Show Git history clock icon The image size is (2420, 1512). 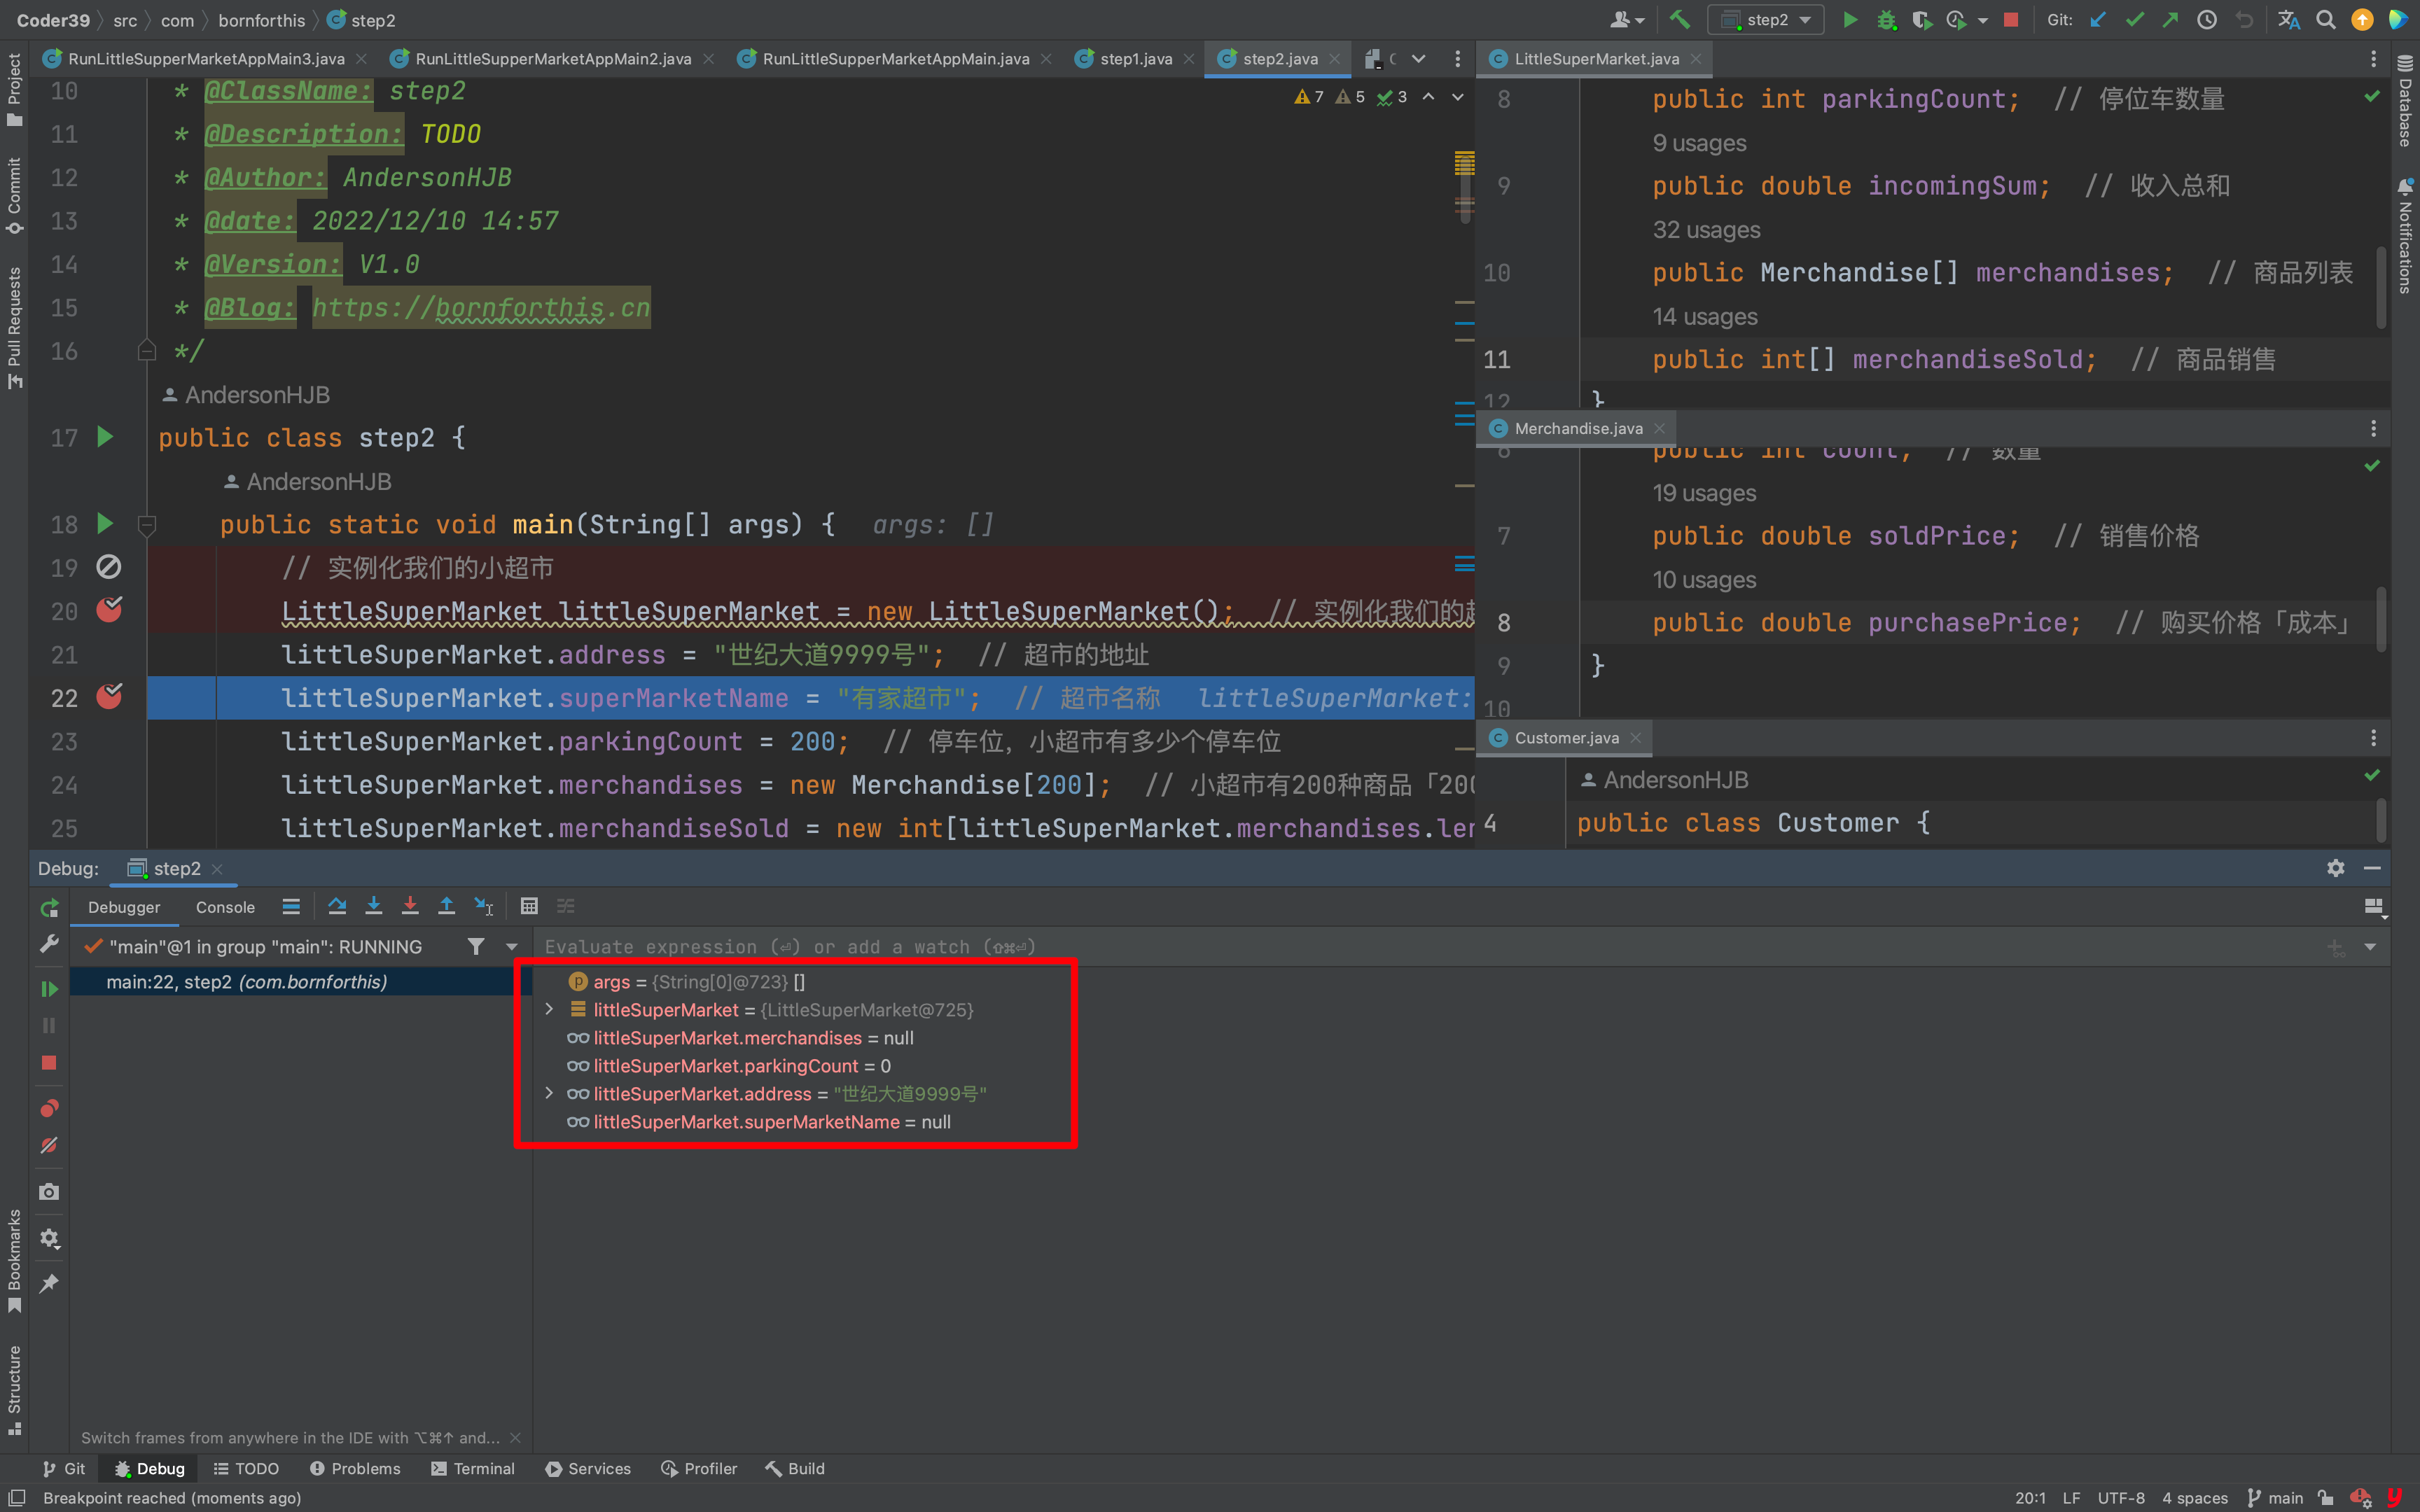2207,20
